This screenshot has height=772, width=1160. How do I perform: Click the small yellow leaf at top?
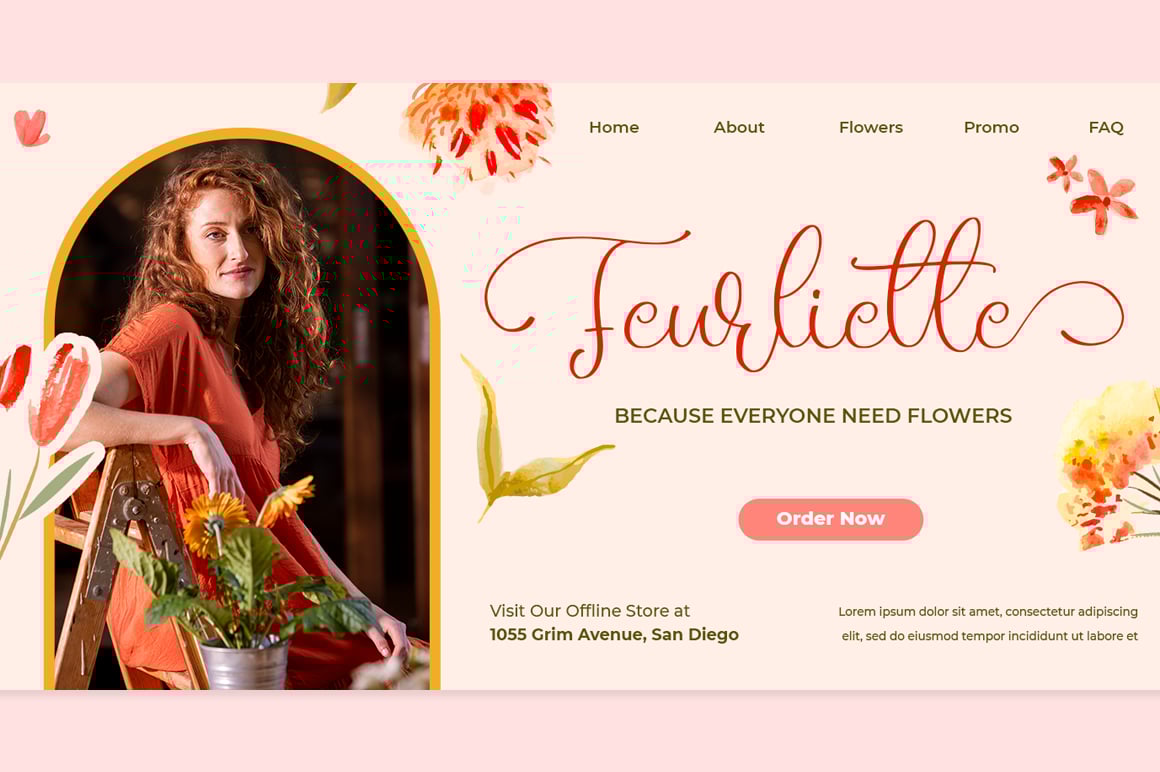point(337,96)
